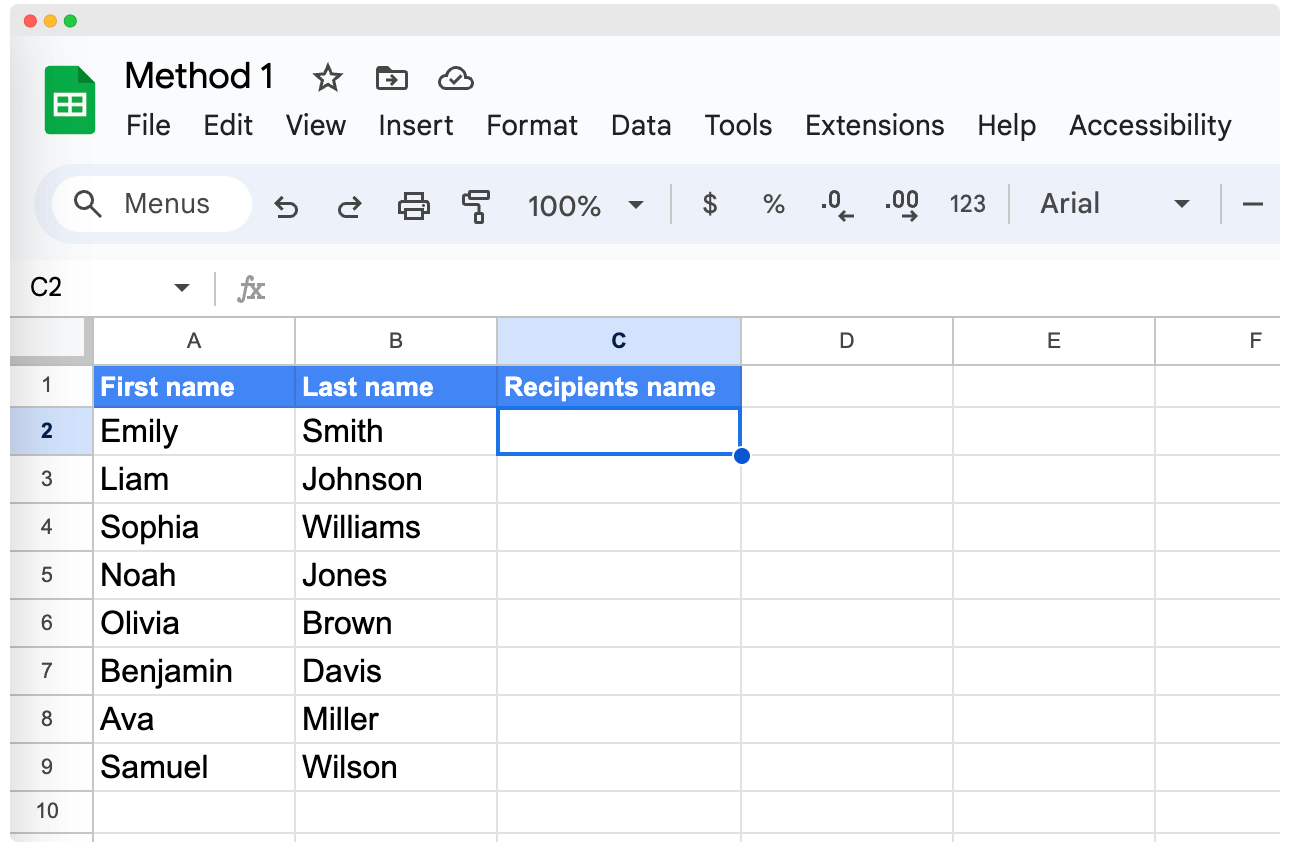Viewport: 1290px width, 846px height.
Task: Open the Google Sheets home icon
Action: coord(69,100)
